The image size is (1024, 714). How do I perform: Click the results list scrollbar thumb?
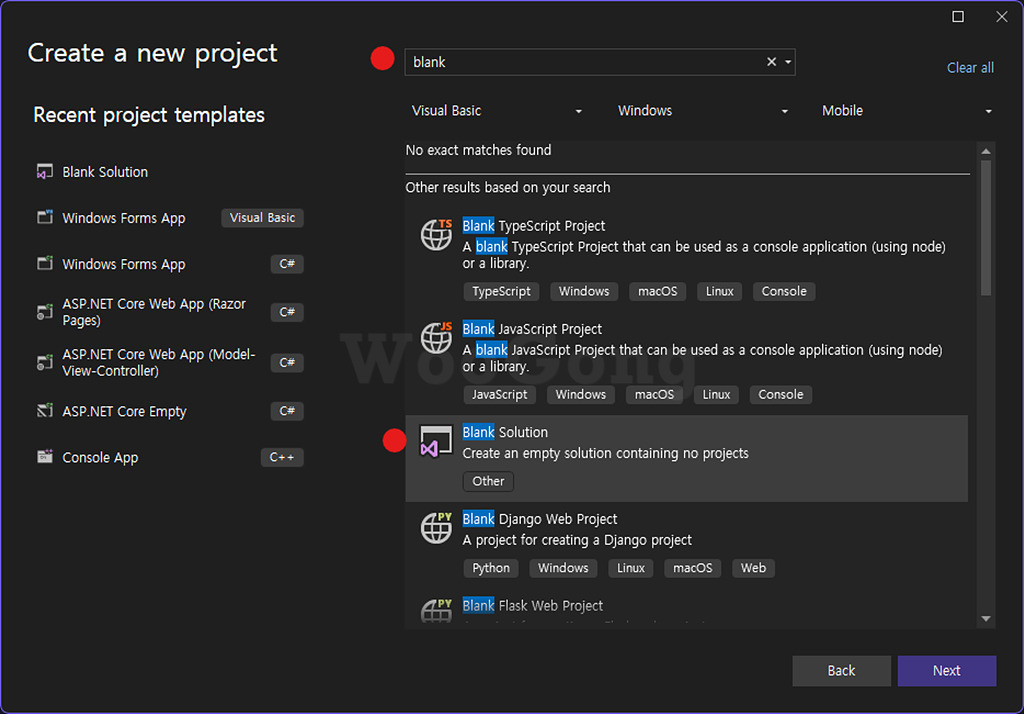985,227
